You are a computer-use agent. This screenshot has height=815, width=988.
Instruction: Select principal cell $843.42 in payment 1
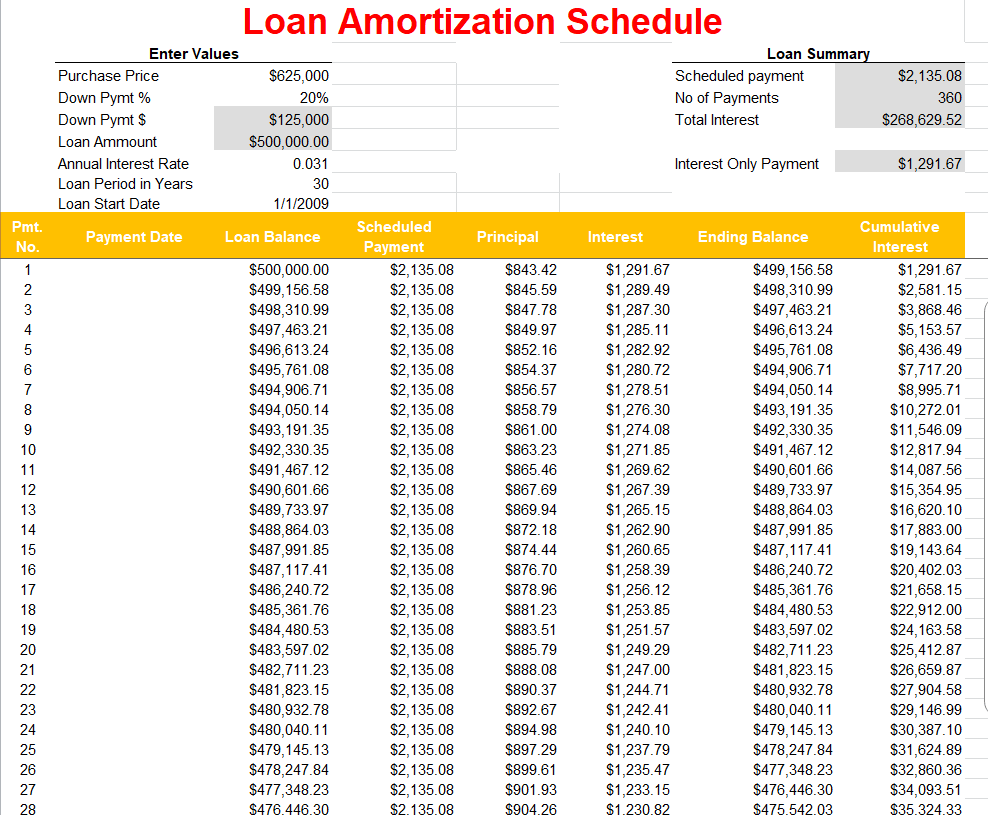531,270
